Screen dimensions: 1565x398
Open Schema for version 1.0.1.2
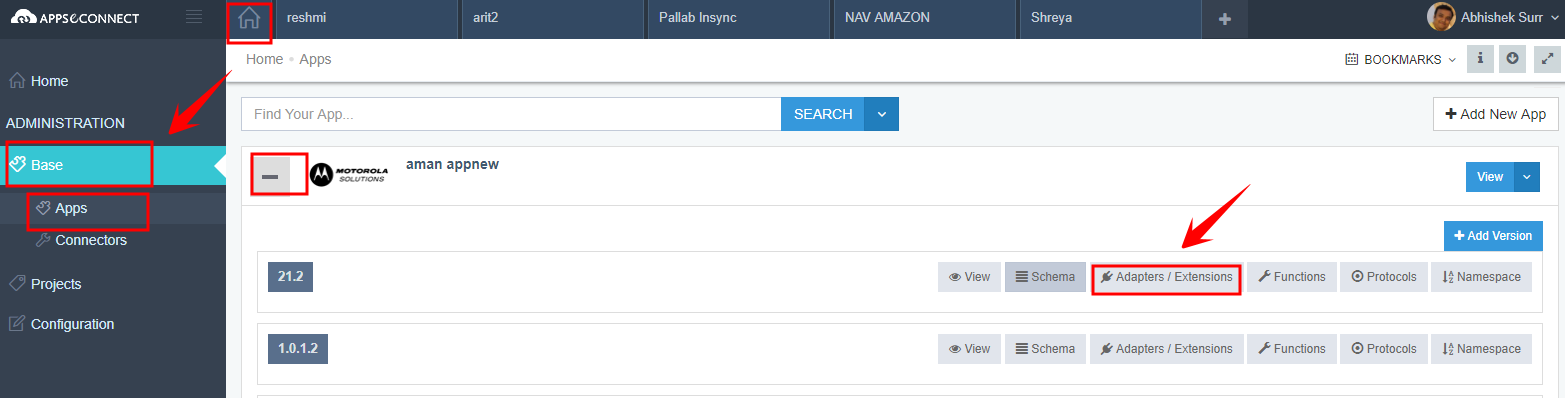pyautogui.click(x=1045, y=349)
